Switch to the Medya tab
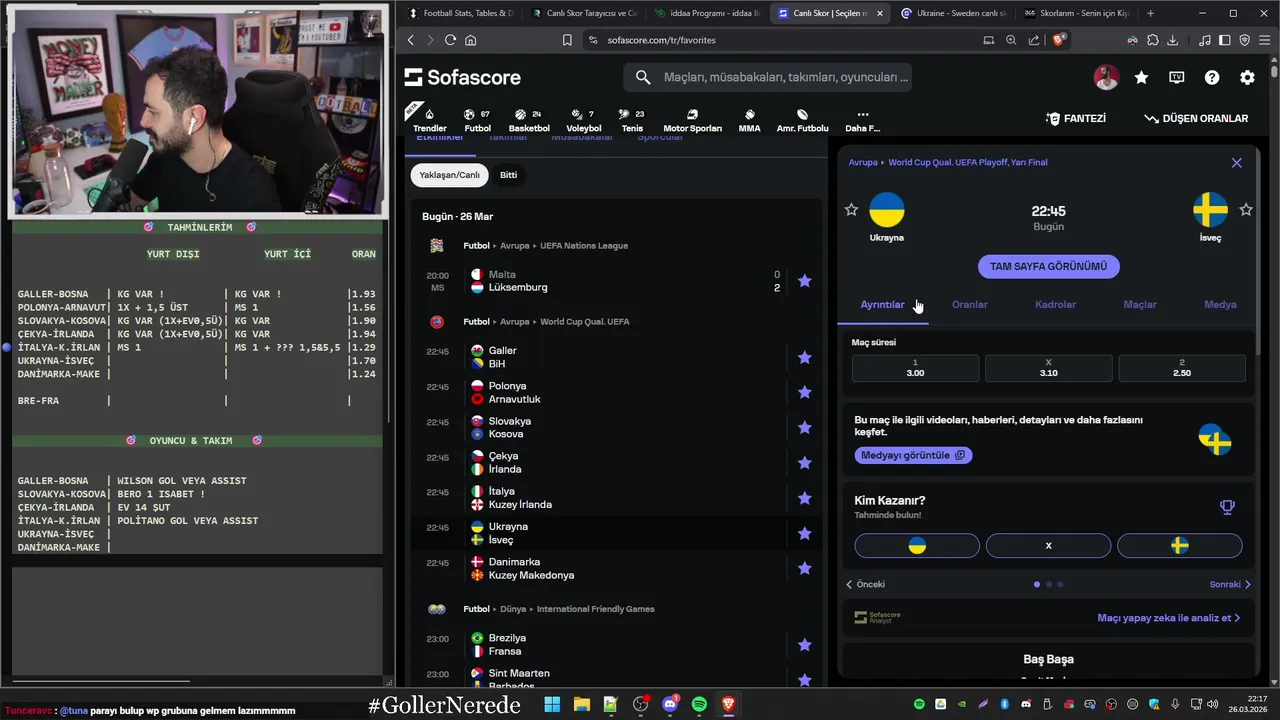This screenshot has height=720, width=1280. pyautogui.click(x=1220, y=304)
